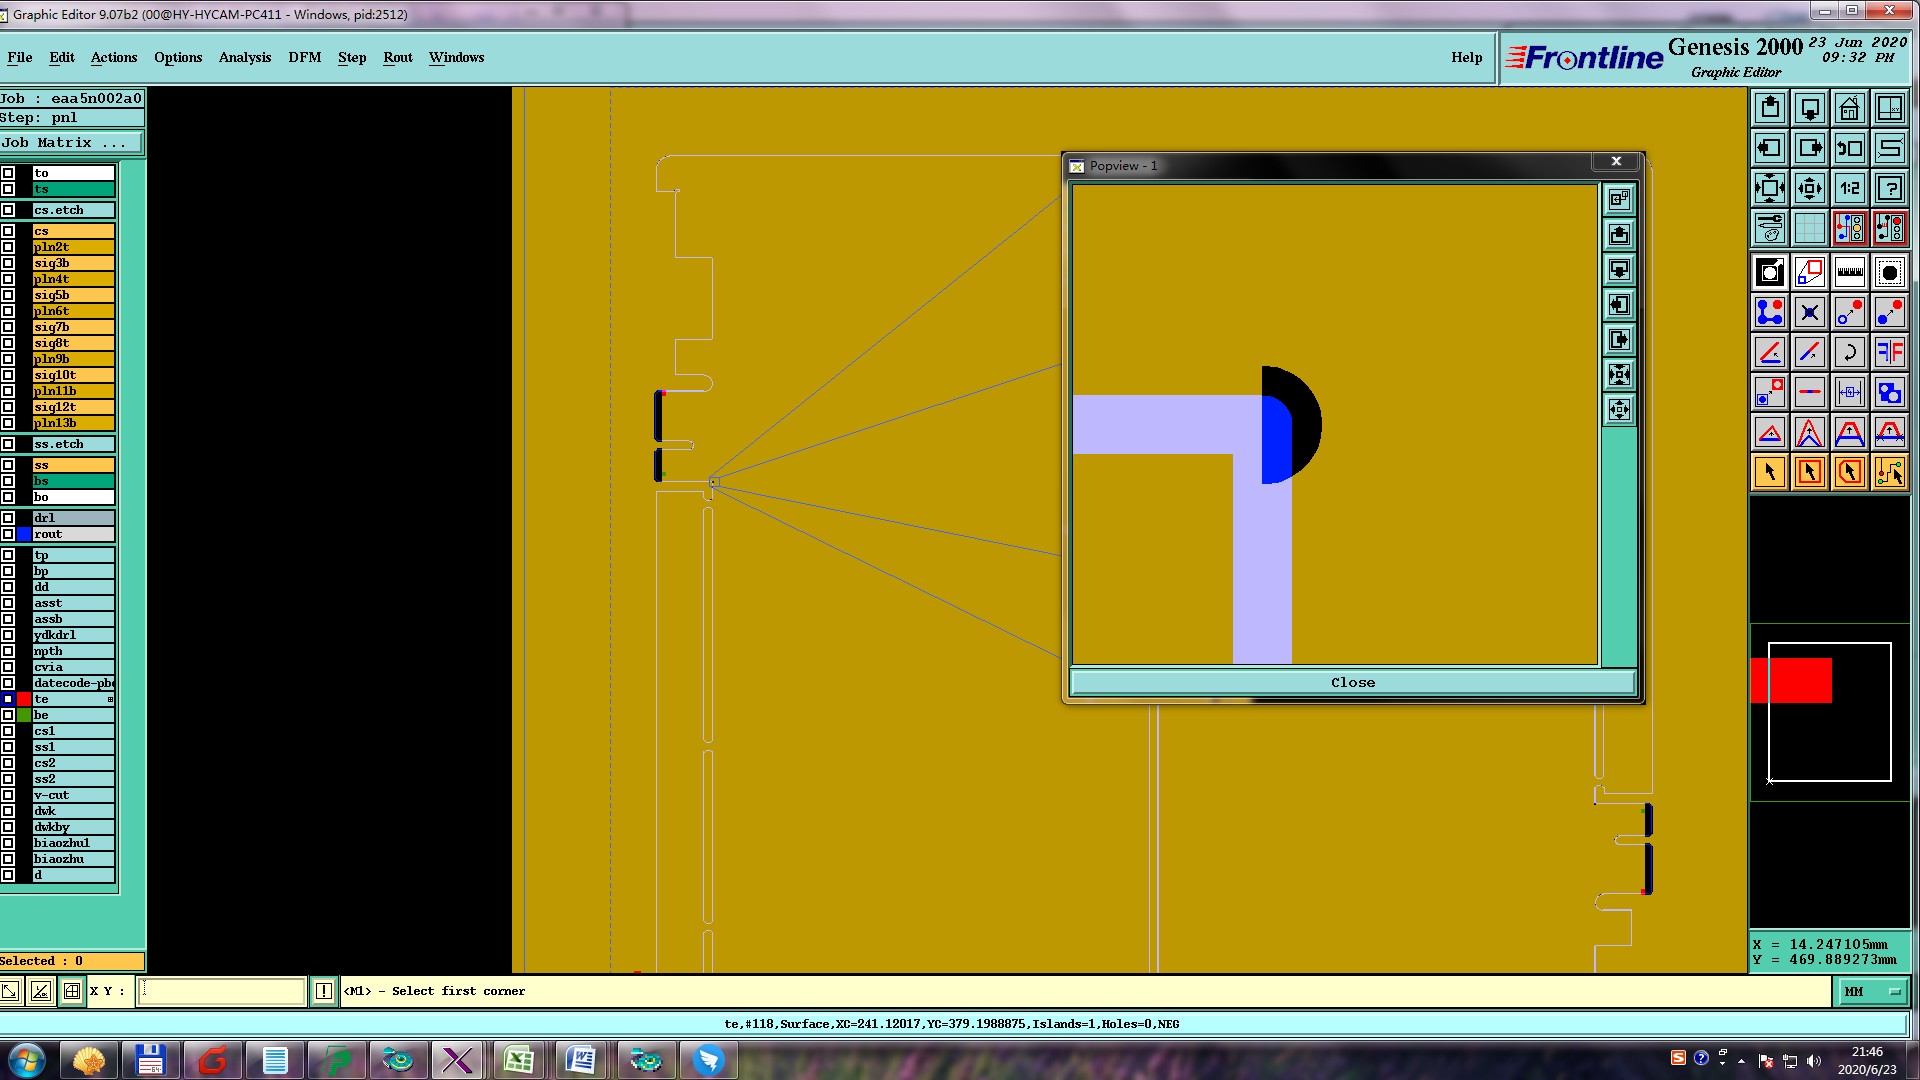Click the pan right view icon
Screen dimensions: 1920x1080
click(1810, 148)
